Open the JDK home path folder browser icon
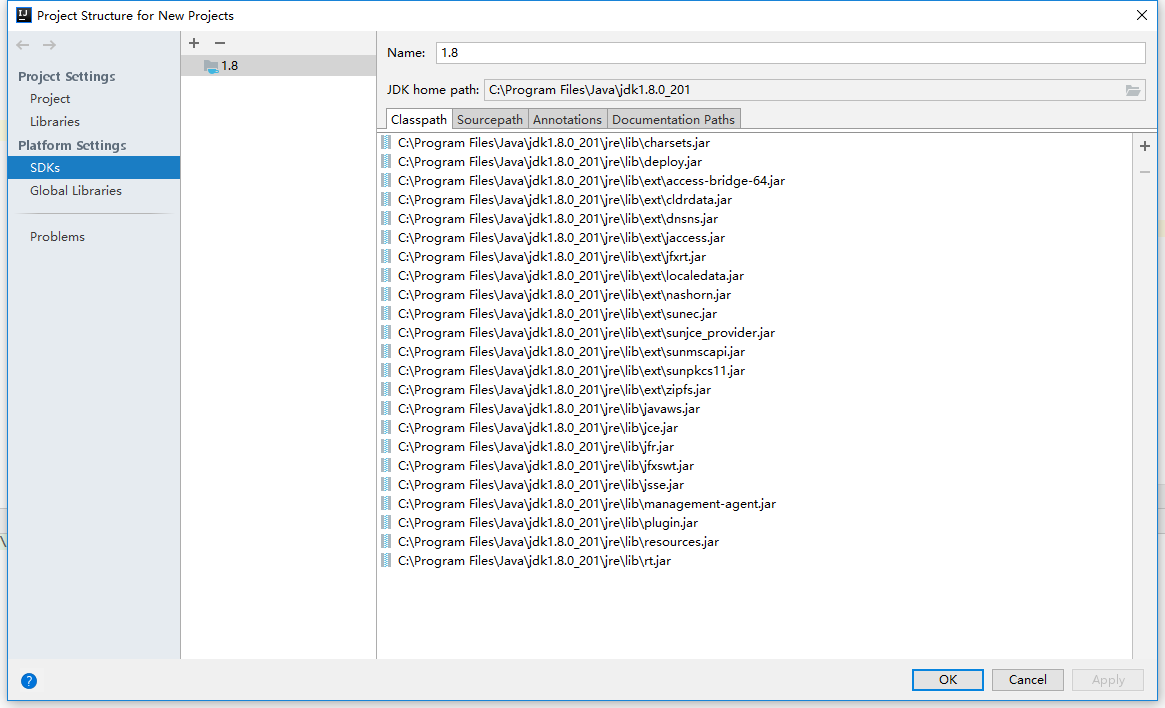This screenshot has width=1165, height=708. pos(1133,89)
